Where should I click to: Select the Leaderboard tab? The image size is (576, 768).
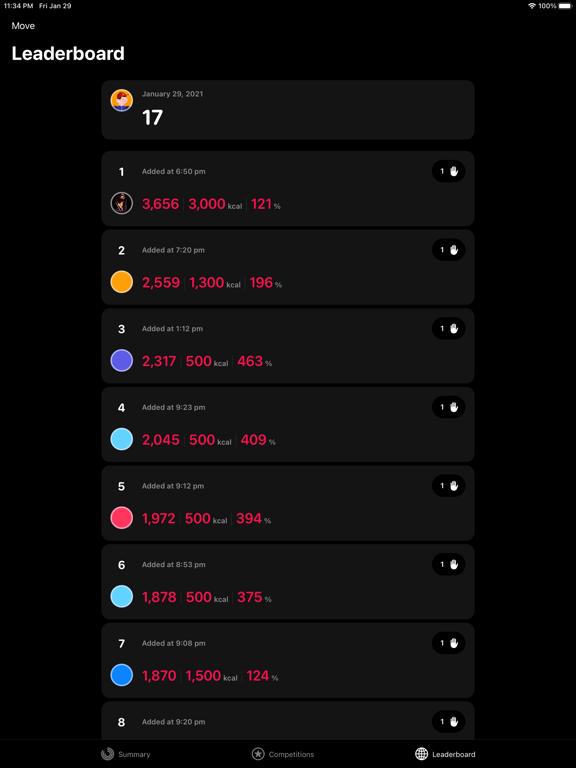pos(445,754)
